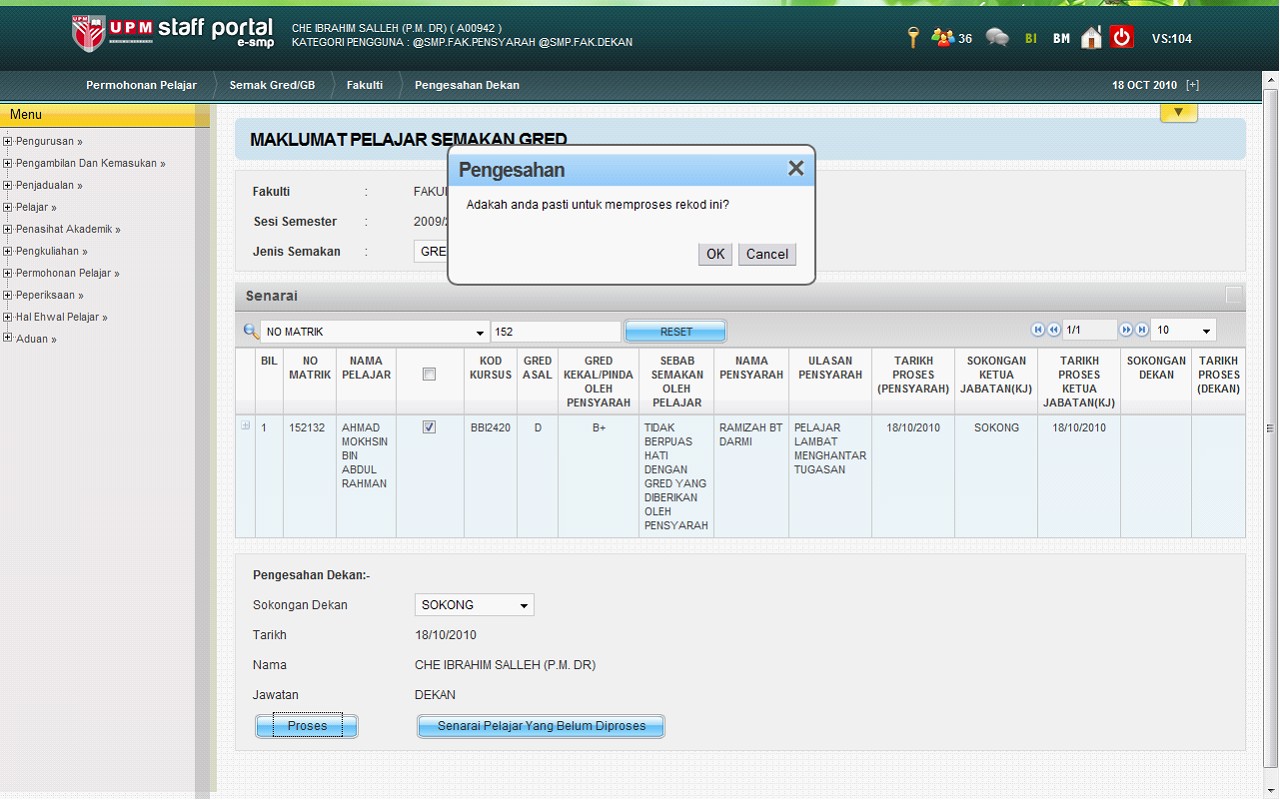Click Pengesahan Dekan breadcrumb tab
The height and width of the screenshot is (800, 1280).
[x=467, y=85]
